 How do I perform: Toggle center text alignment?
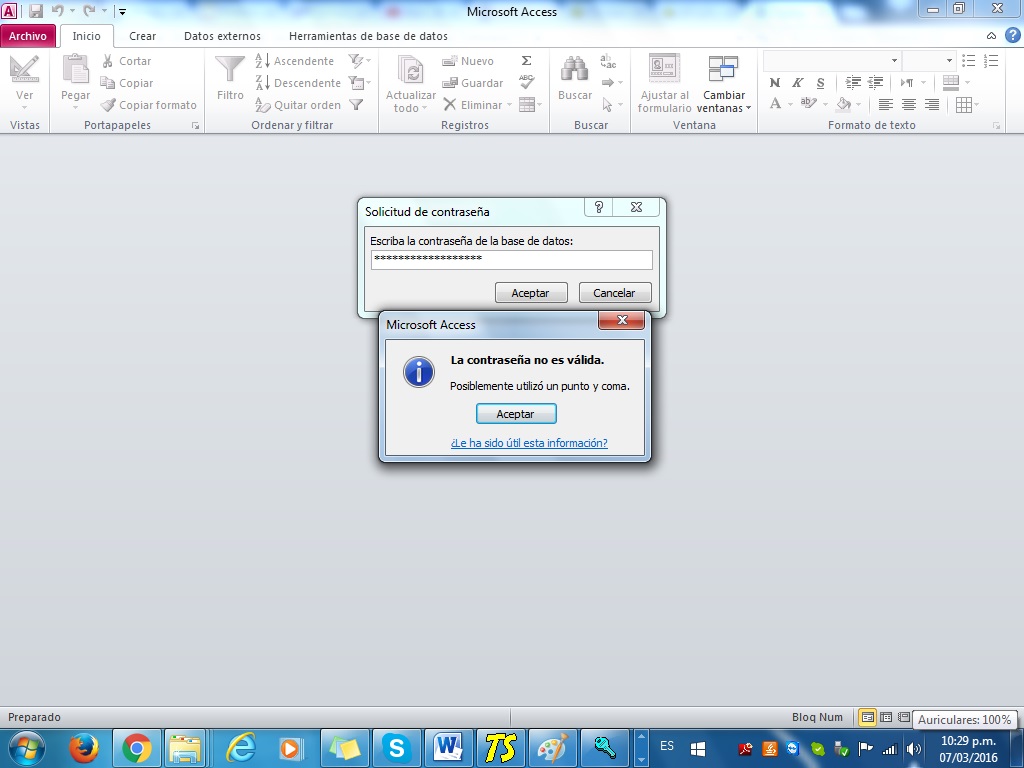(x=908, y=104)
